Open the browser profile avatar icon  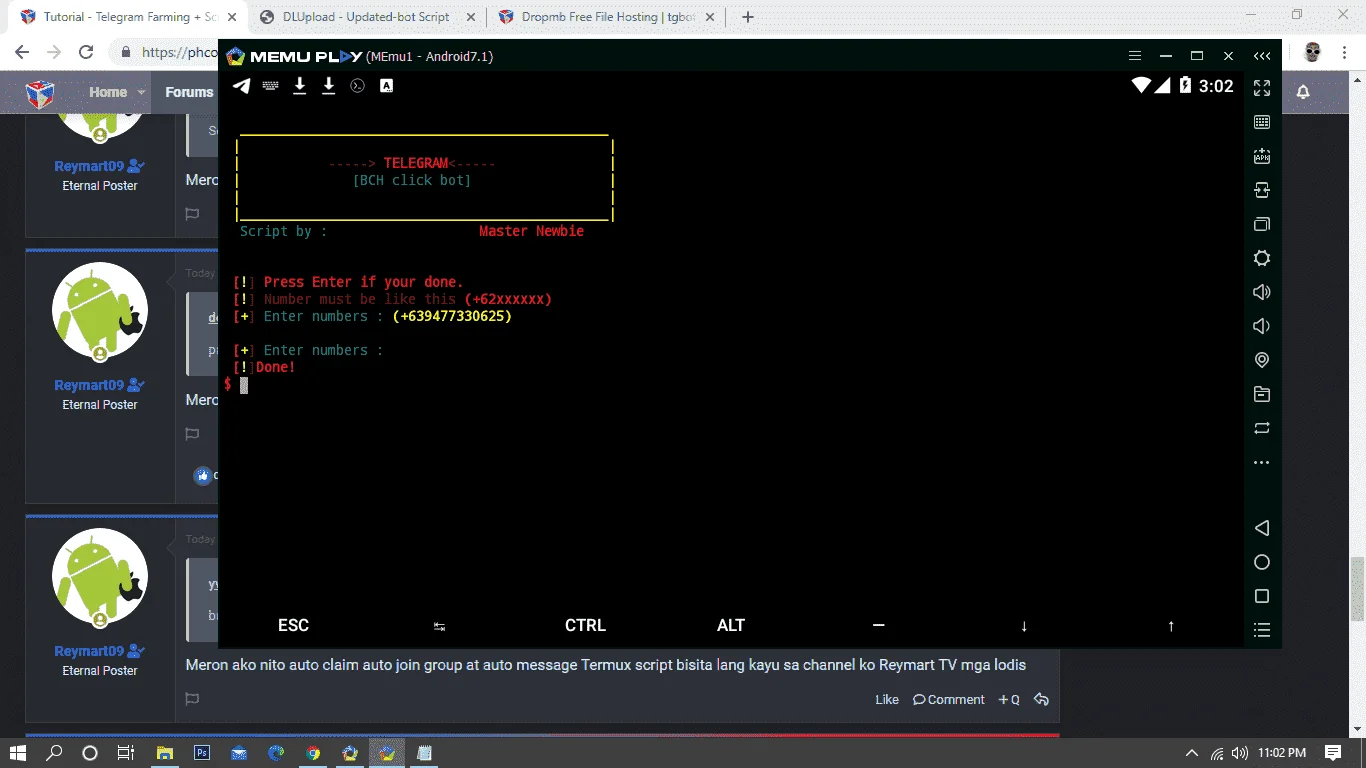[1313, 52]
